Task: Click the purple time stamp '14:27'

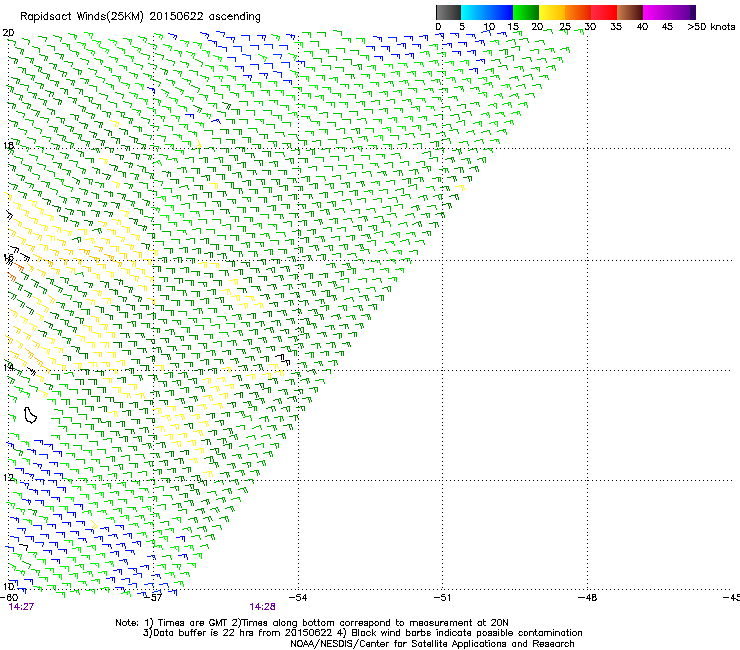Action: 21,607
